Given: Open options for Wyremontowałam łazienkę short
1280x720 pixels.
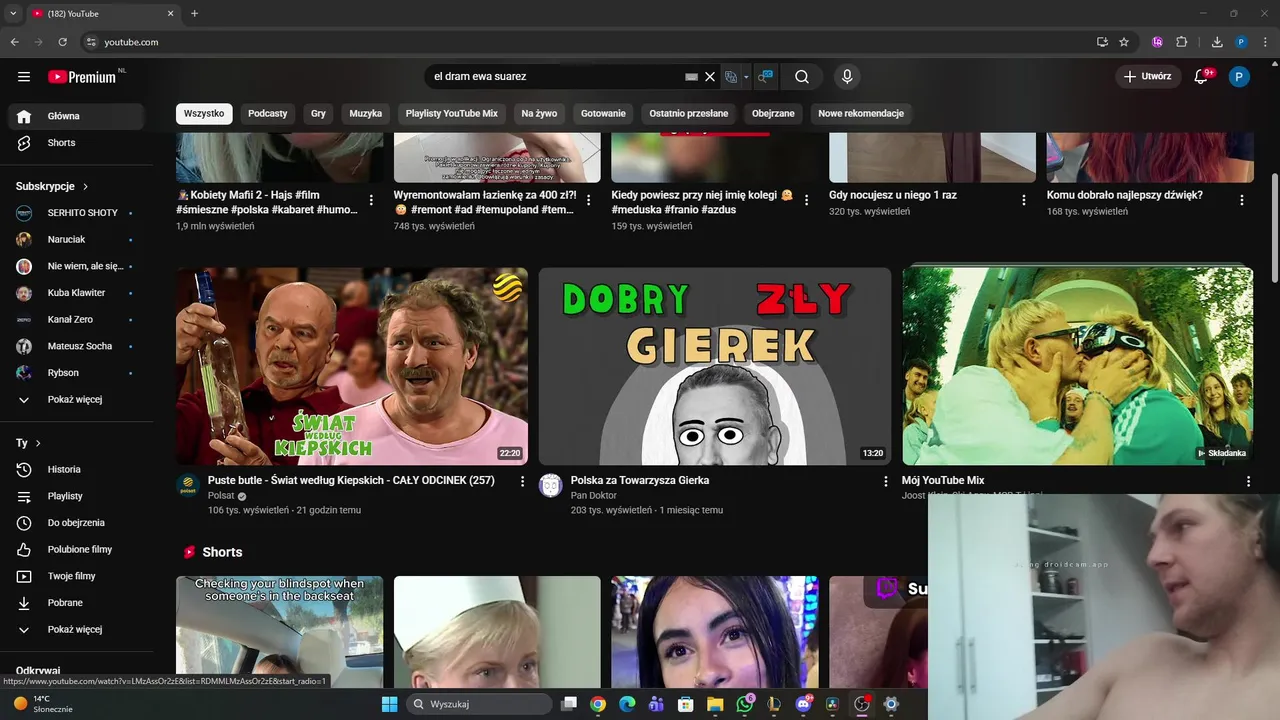Looking at the screenshot, I should [589, 200].
